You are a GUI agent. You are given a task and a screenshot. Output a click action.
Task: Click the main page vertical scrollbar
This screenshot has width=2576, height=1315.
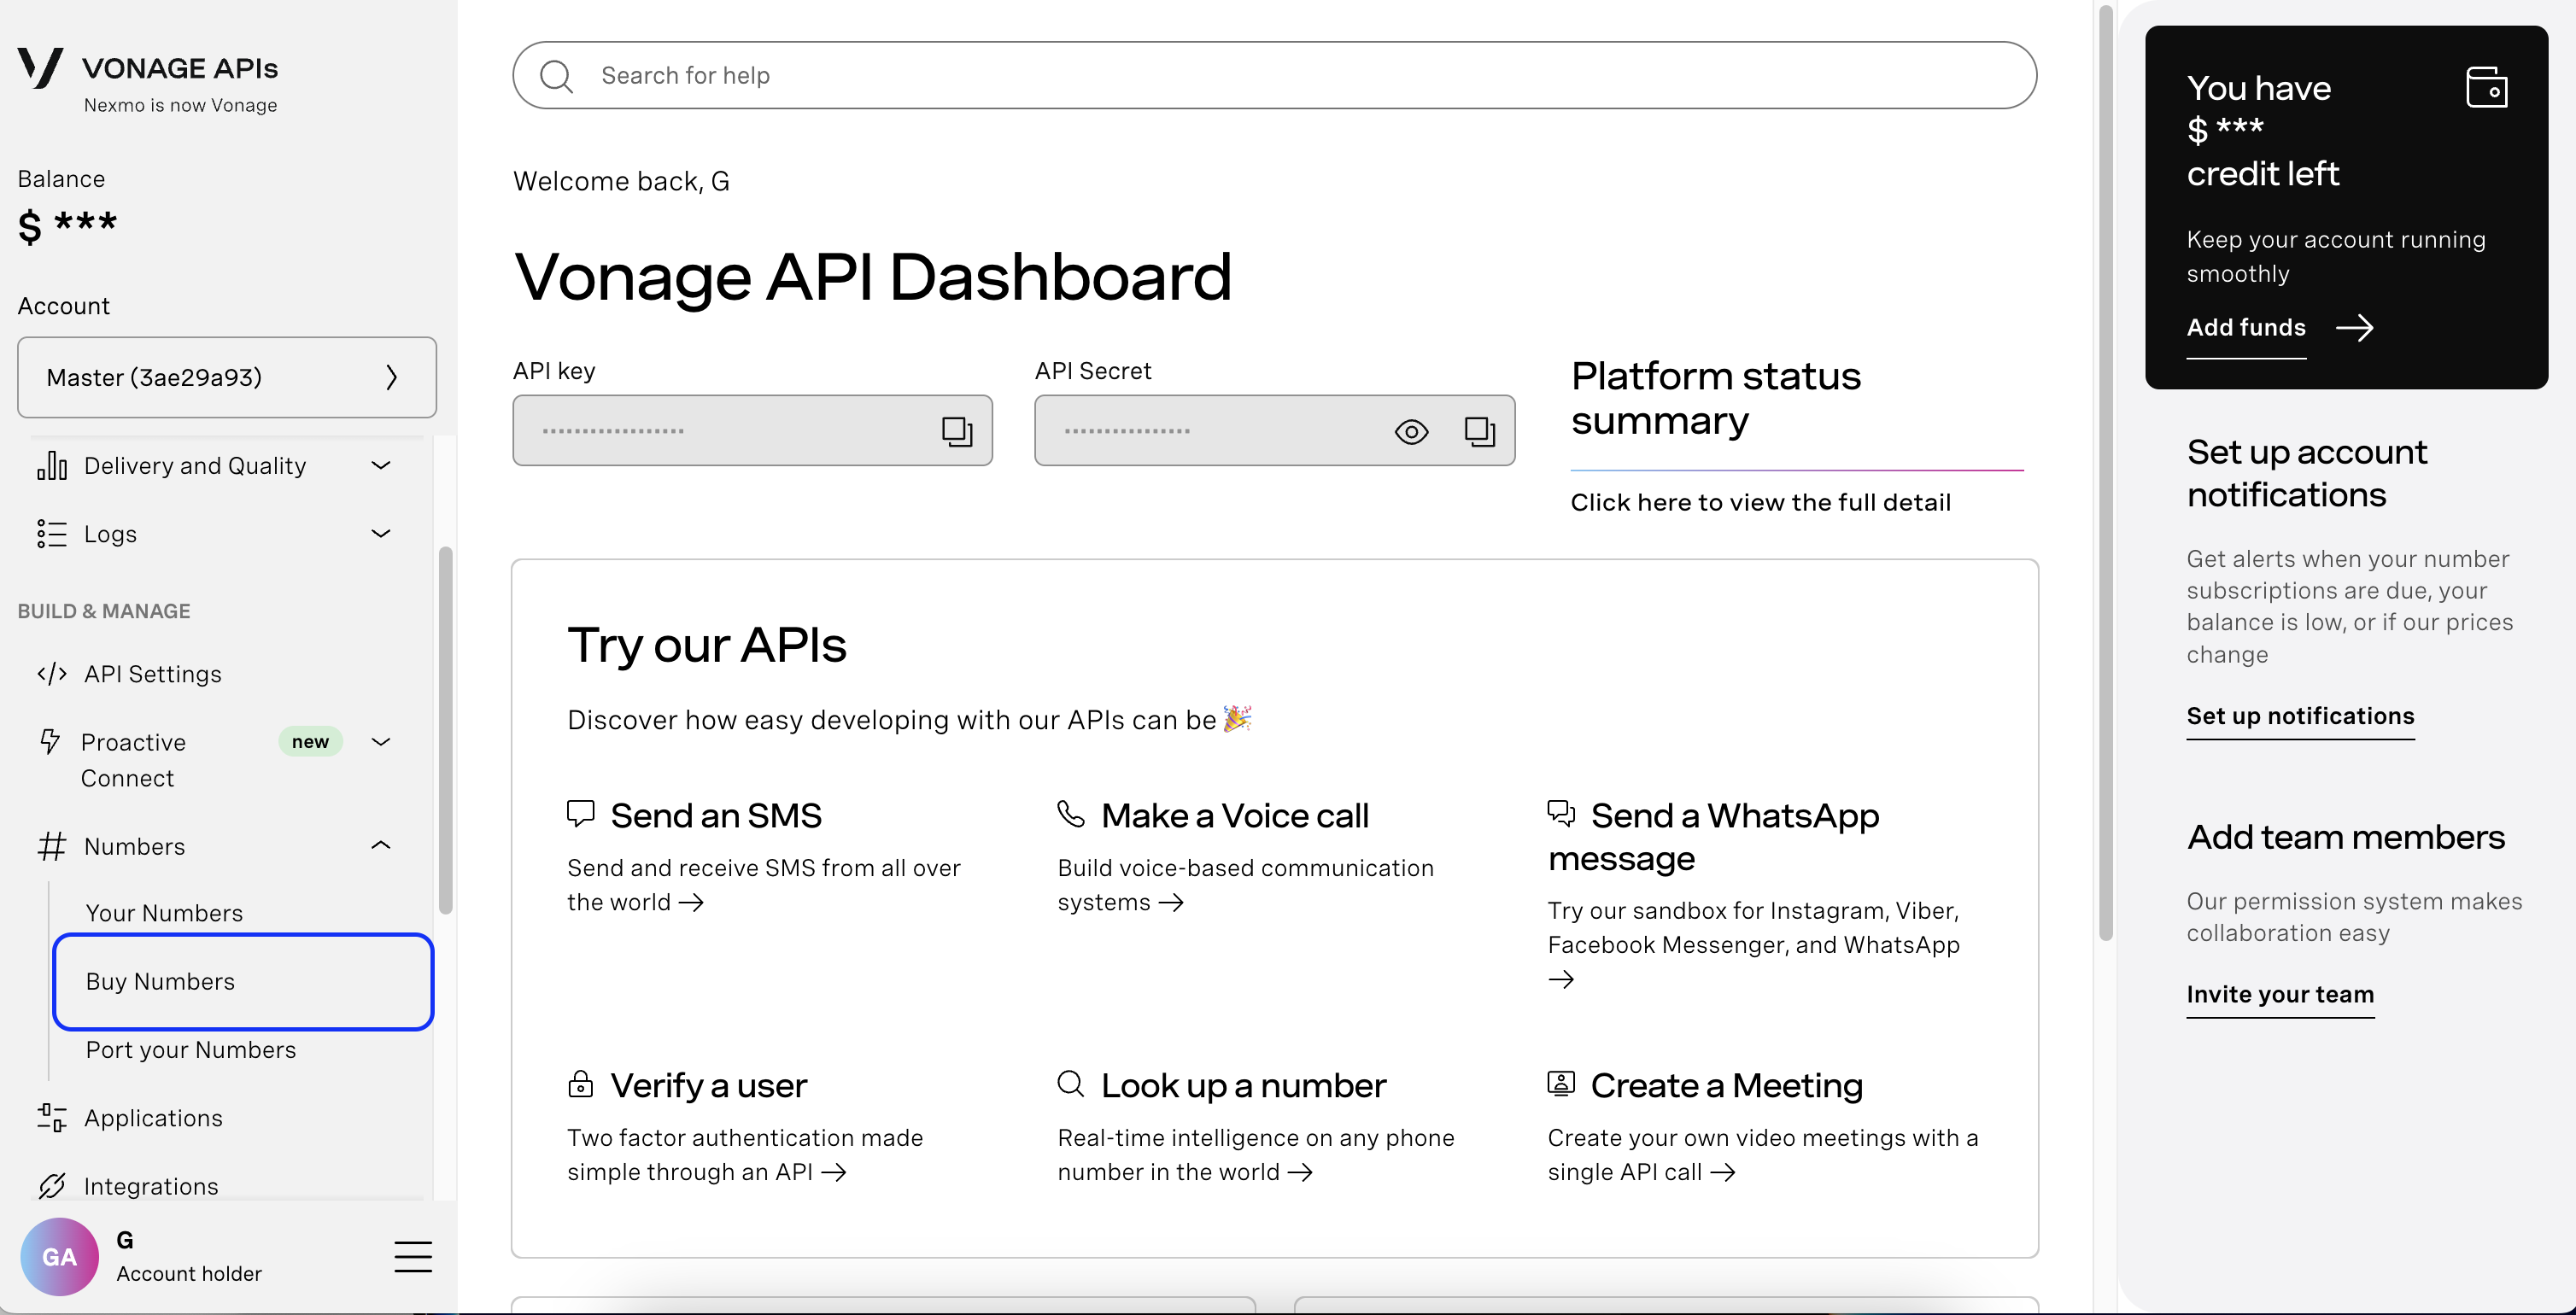pos(2105,470)
